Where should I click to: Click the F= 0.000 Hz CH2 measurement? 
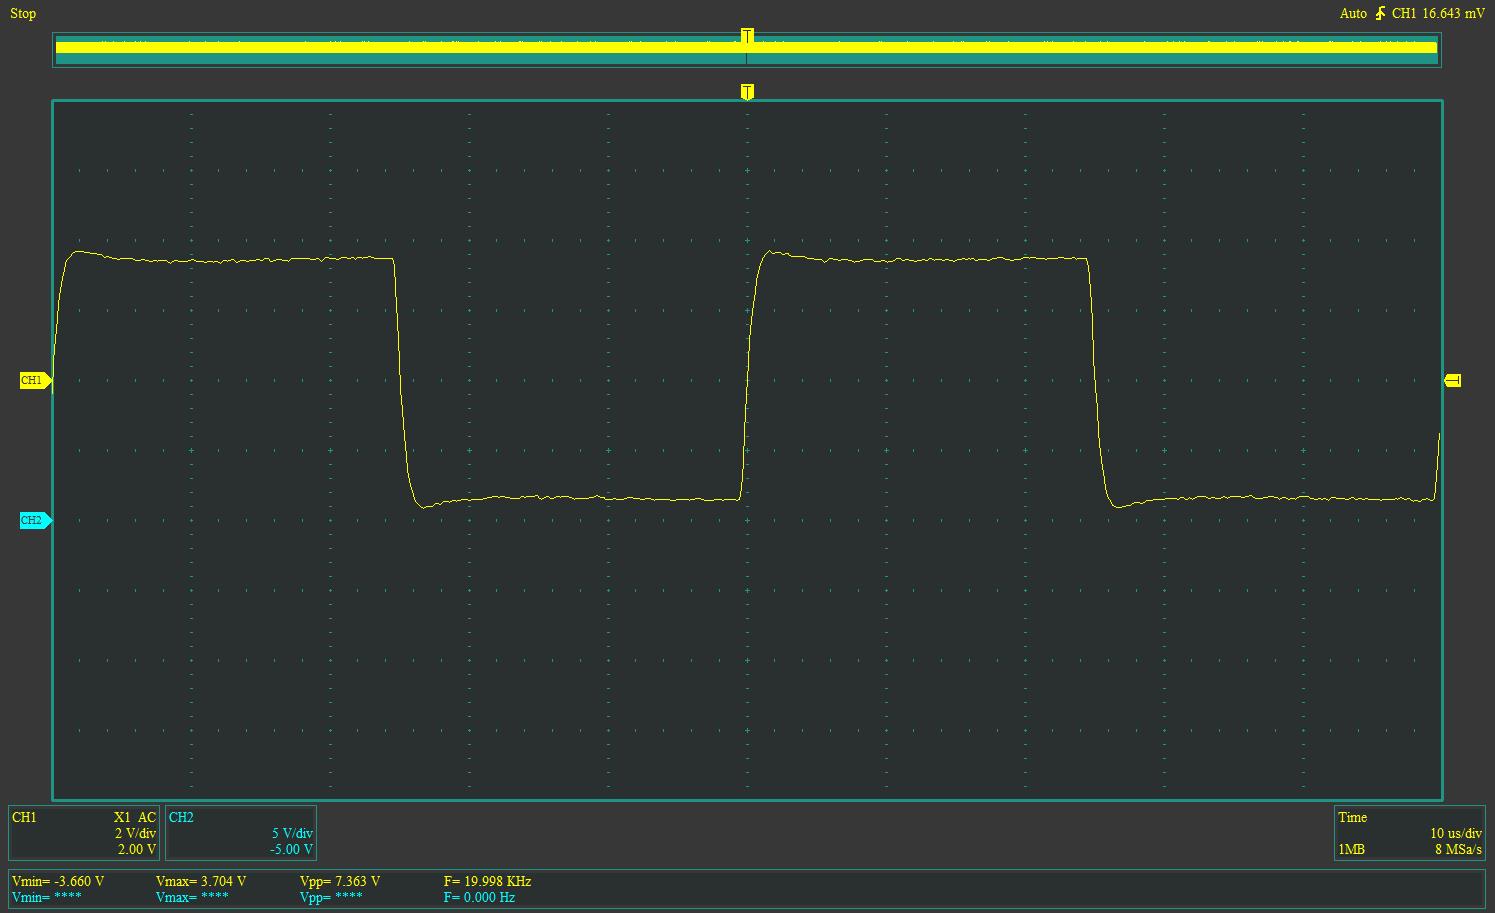tap(479, 897)
